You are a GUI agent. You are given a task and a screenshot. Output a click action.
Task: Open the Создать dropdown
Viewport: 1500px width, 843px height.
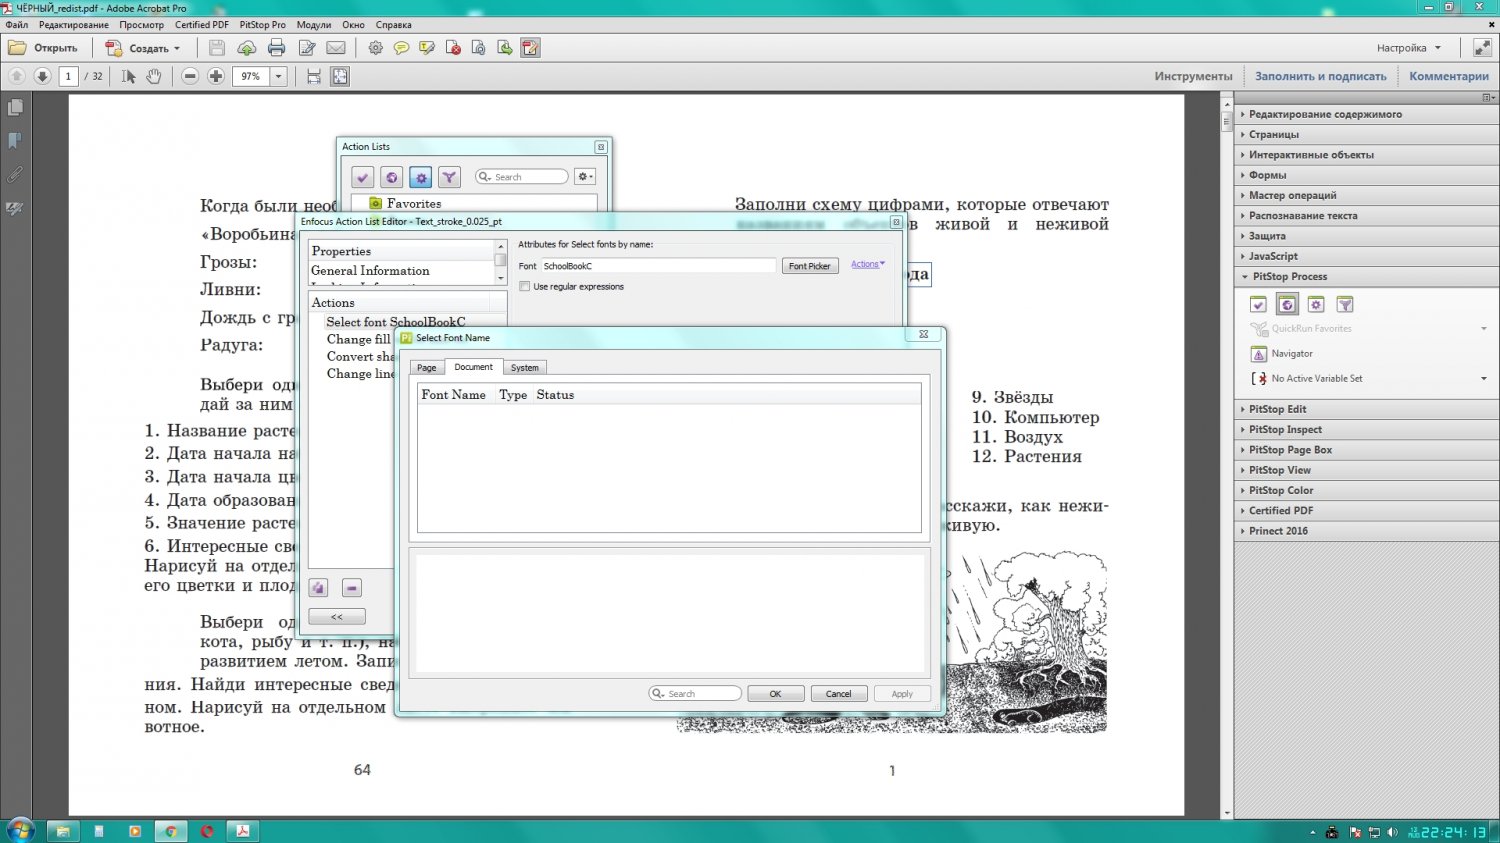pos(144,48)
